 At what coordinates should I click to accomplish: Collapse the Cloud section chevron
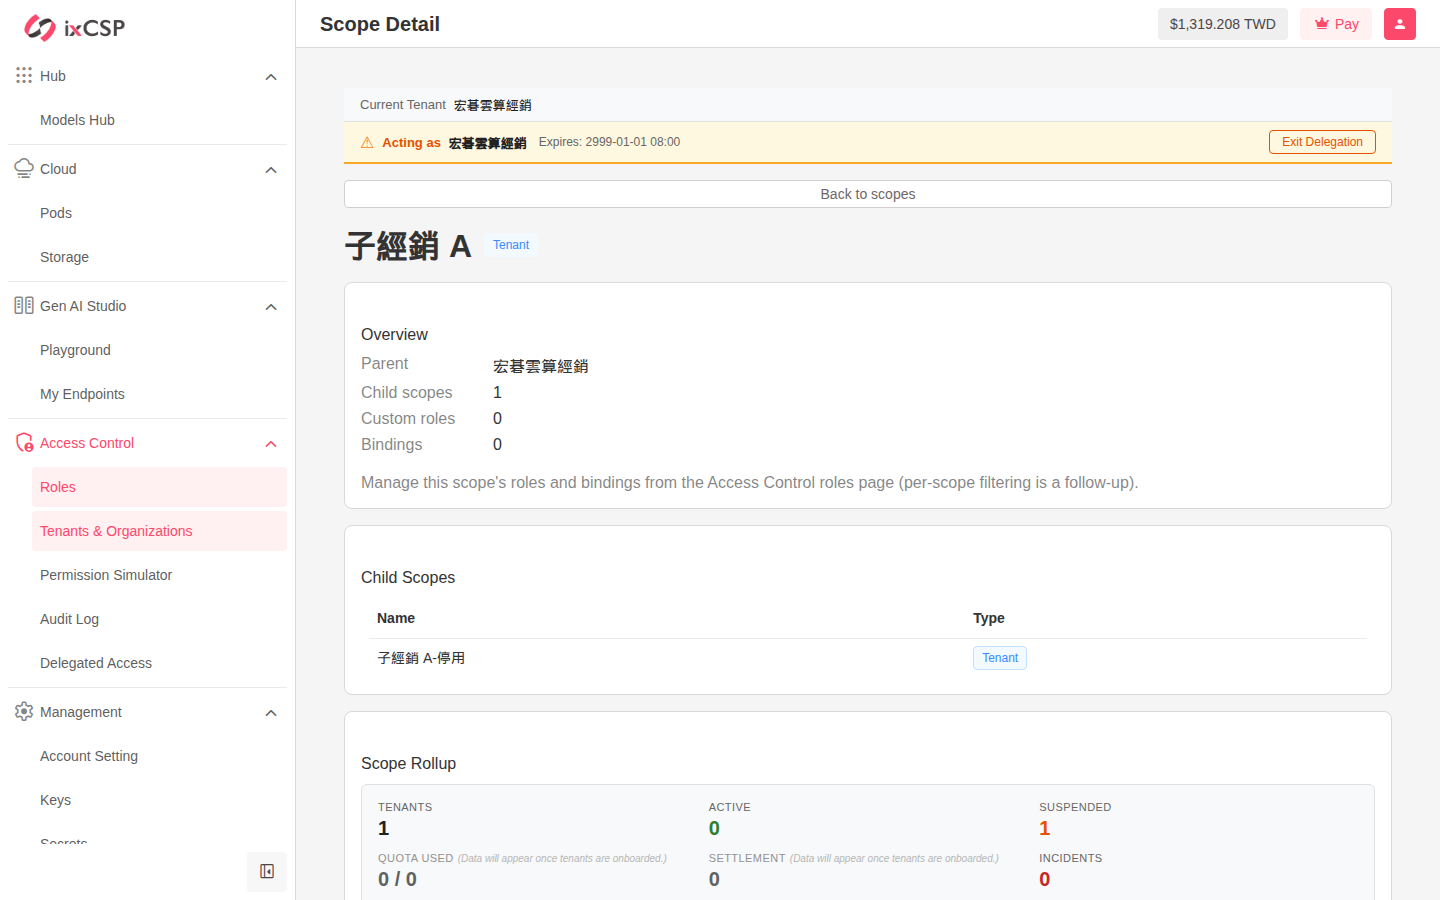(x=271, y=170)
